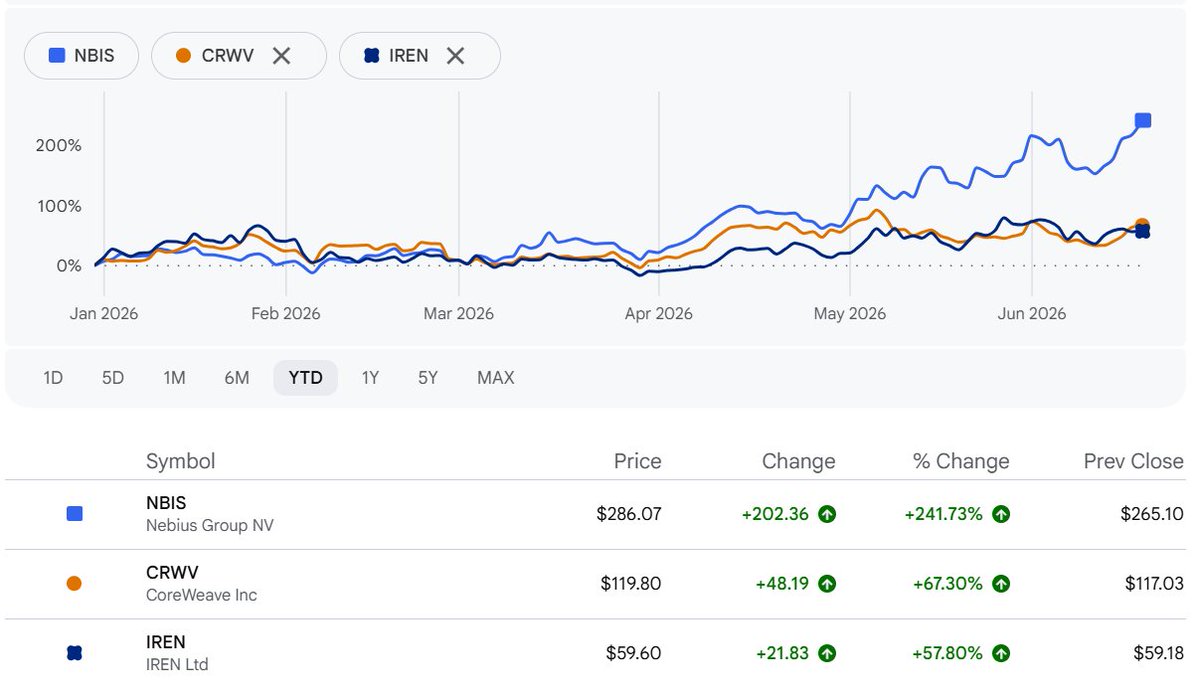Click the Mar 2026 x-axis label
Image resolution: width=1200 pixels, height=698 pixels.
pyautogui.click(x=459, y=314)
